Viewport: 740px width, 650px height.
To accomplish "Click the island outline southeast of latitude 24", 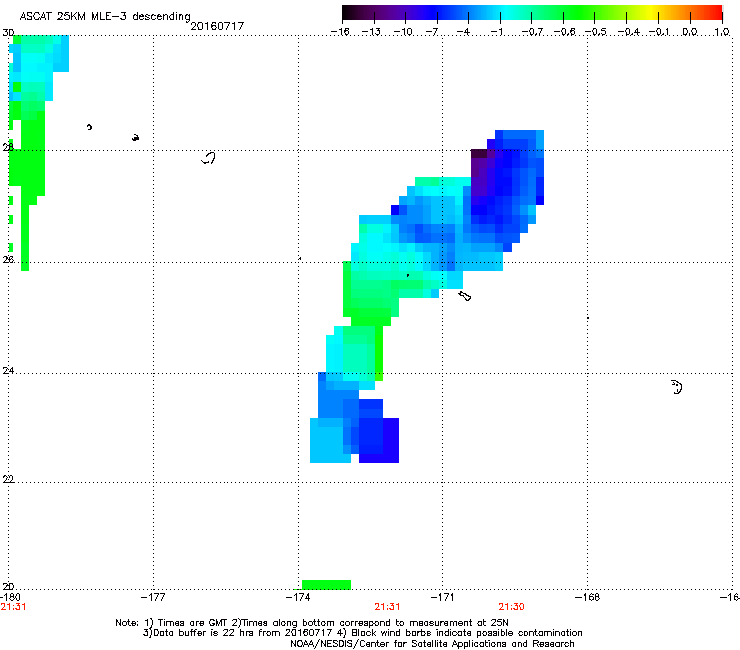I will 677,387.
